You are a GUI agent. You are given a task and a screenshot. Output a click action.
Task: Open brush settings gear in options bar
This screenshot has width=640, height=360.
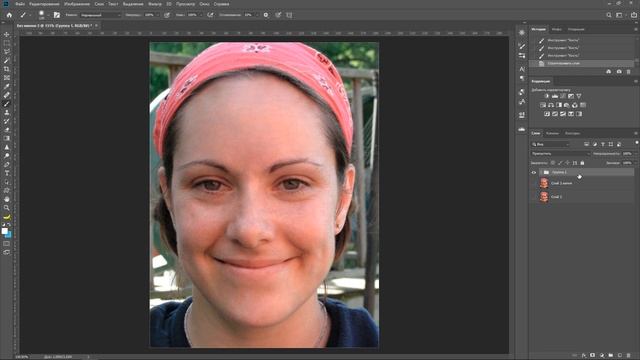tap(266, 15)
